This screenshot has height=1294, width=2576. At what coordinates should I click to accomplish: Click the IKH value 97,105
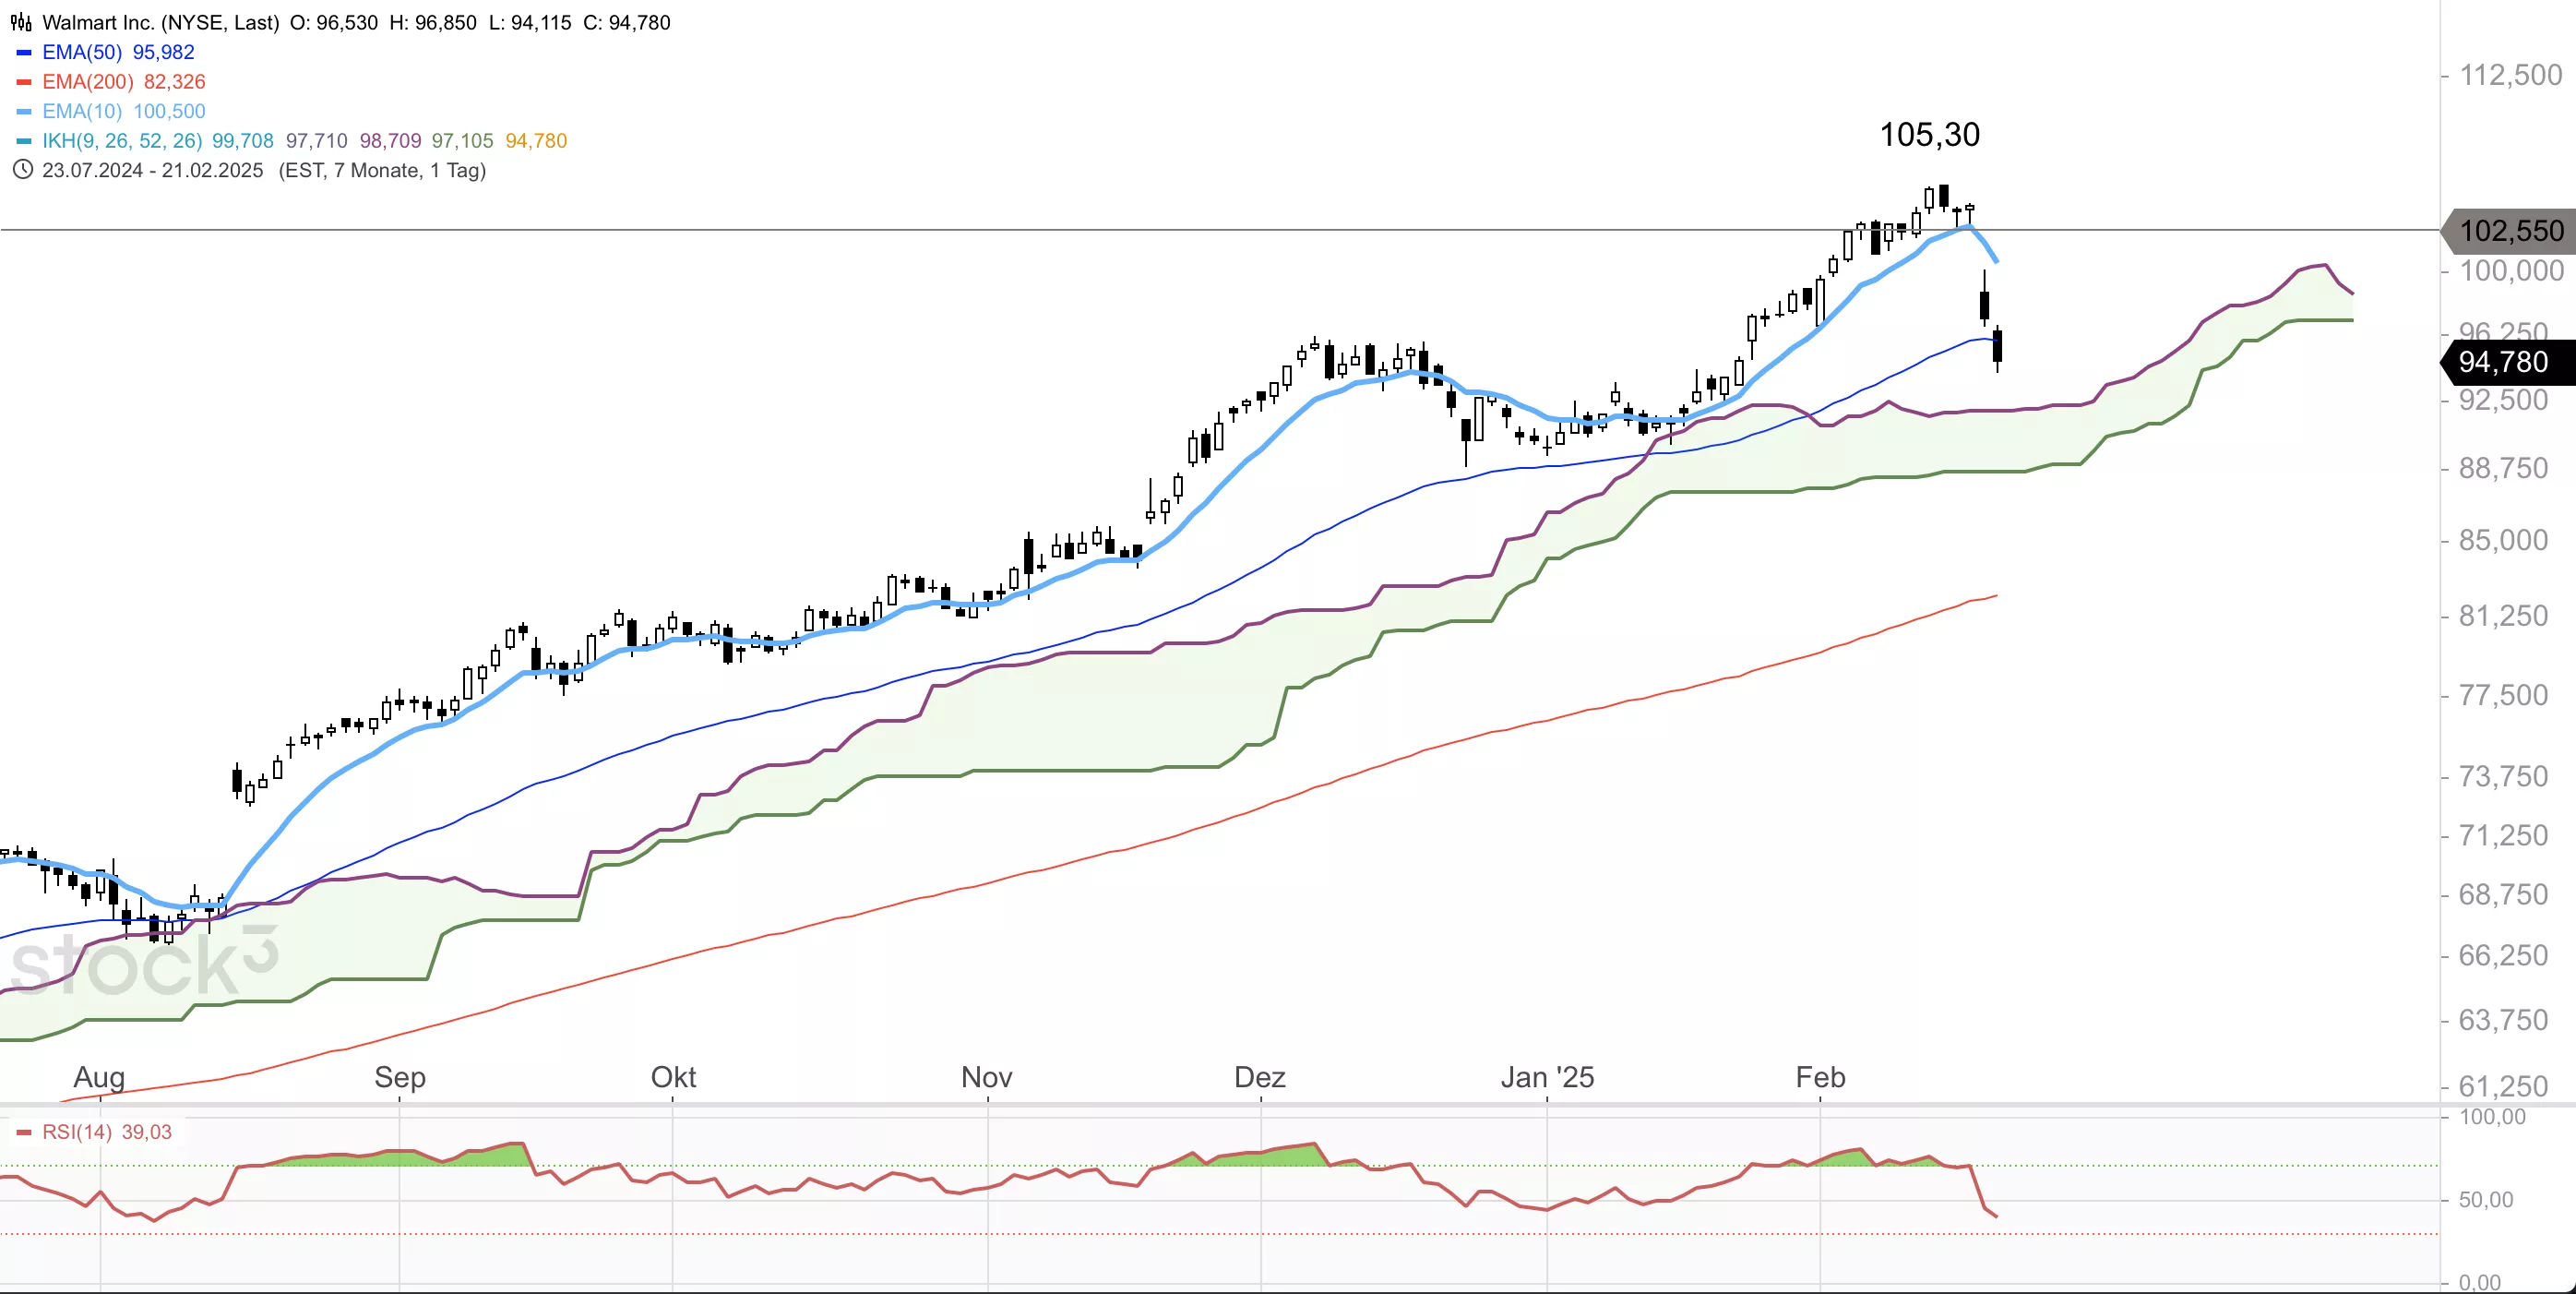tap(463, 141)
